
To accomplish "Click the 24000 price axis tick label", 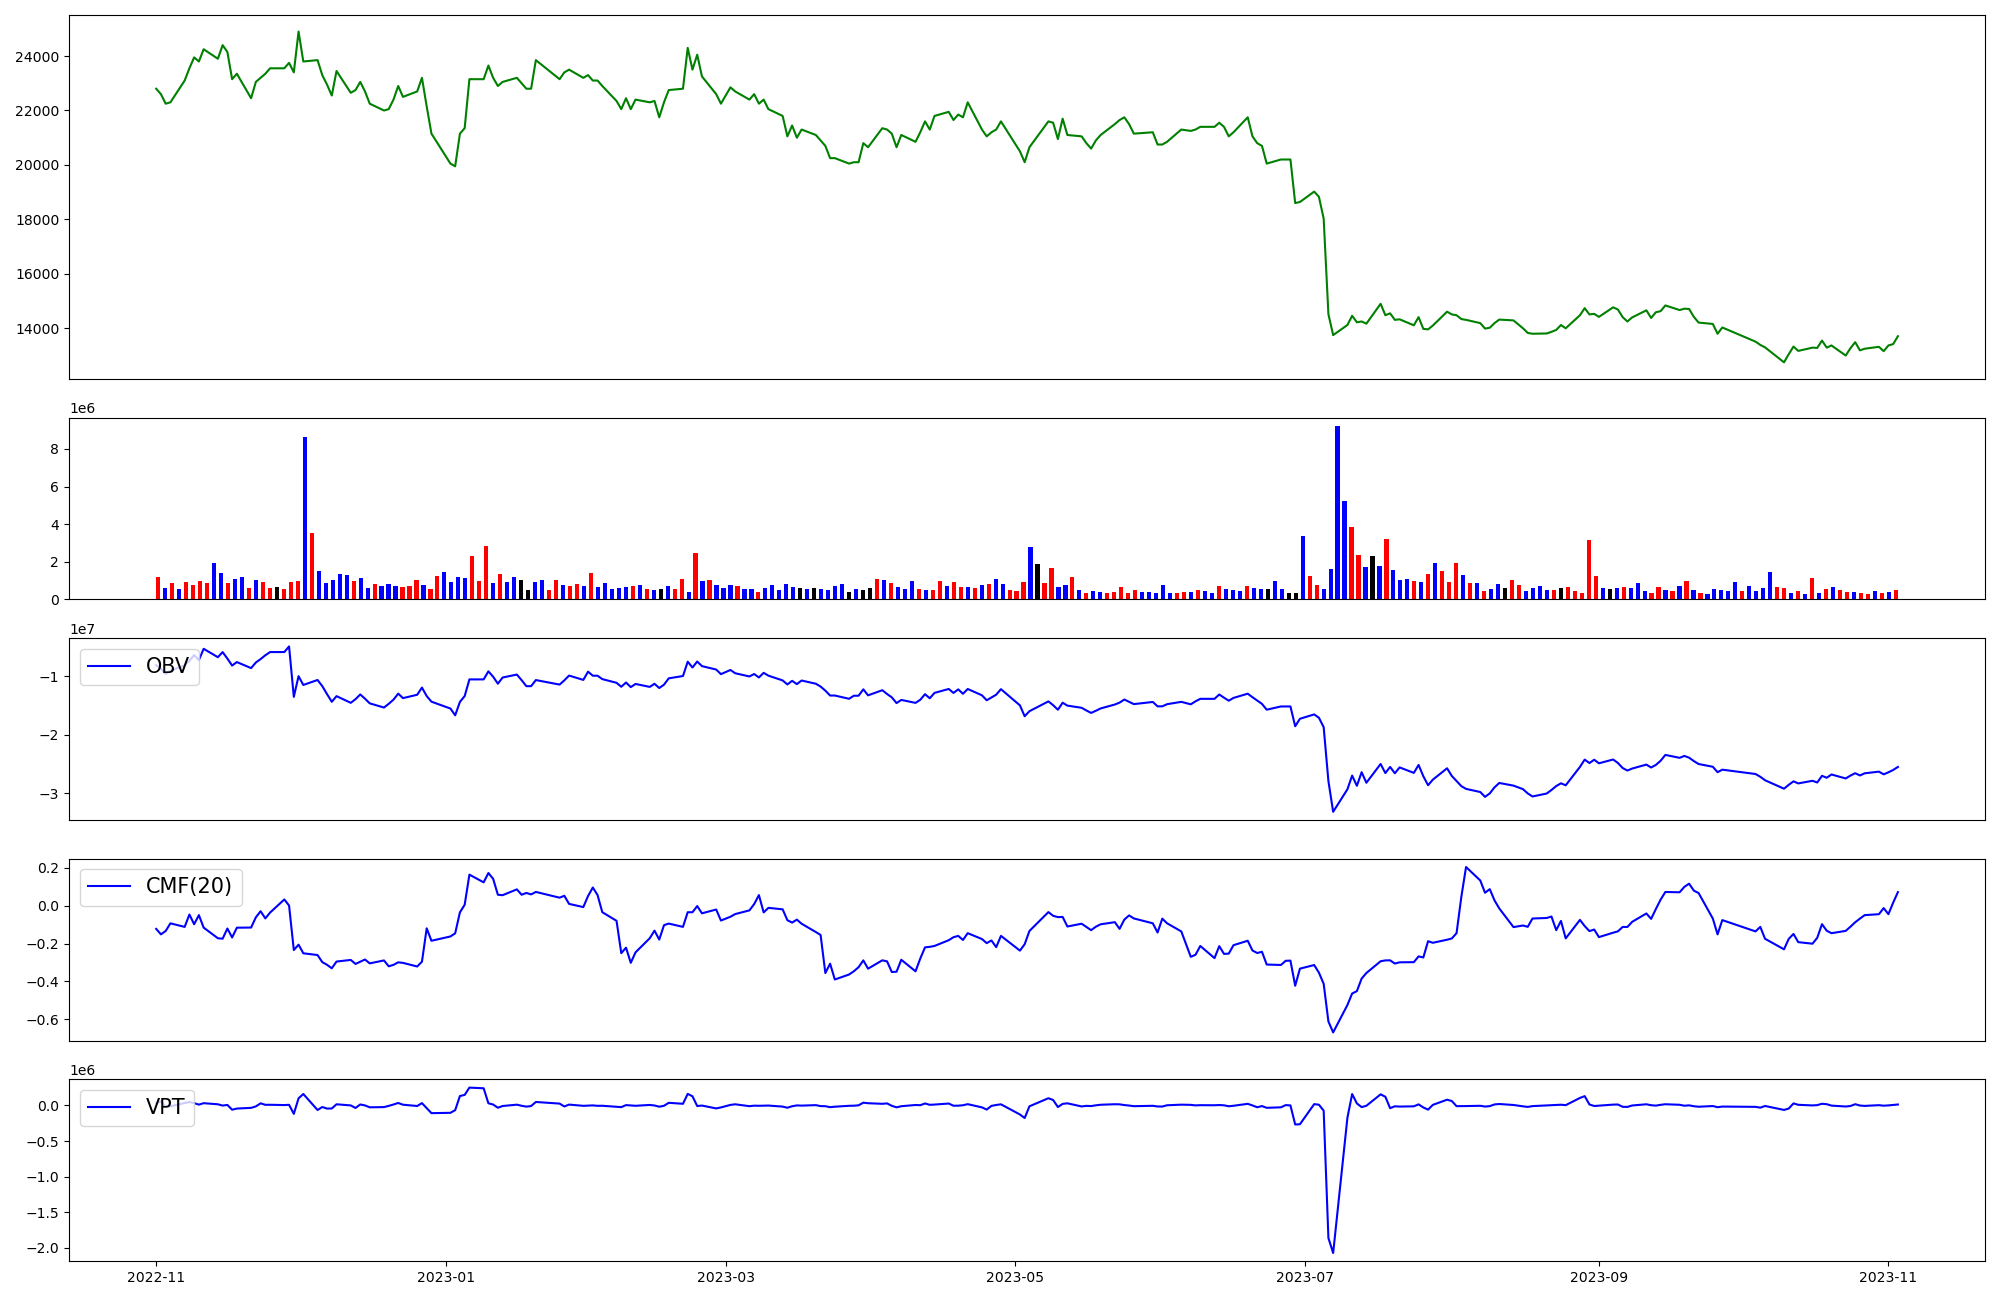I will click(37, 57).
